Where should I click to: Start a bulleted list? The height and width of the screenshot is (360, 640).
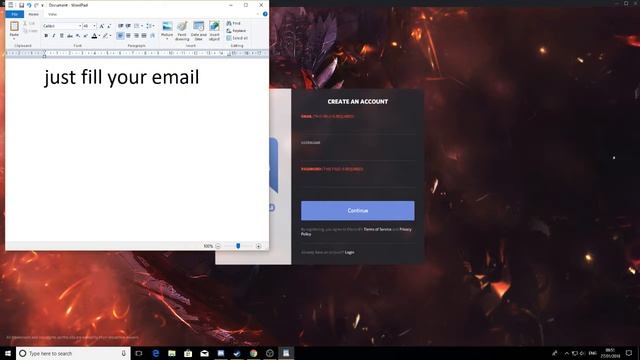(x=136, y=26)
